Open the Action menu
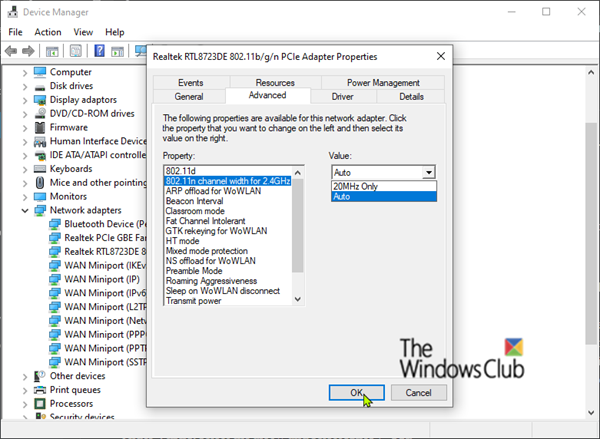The image size is (600, 439). [x=48, y=32]
